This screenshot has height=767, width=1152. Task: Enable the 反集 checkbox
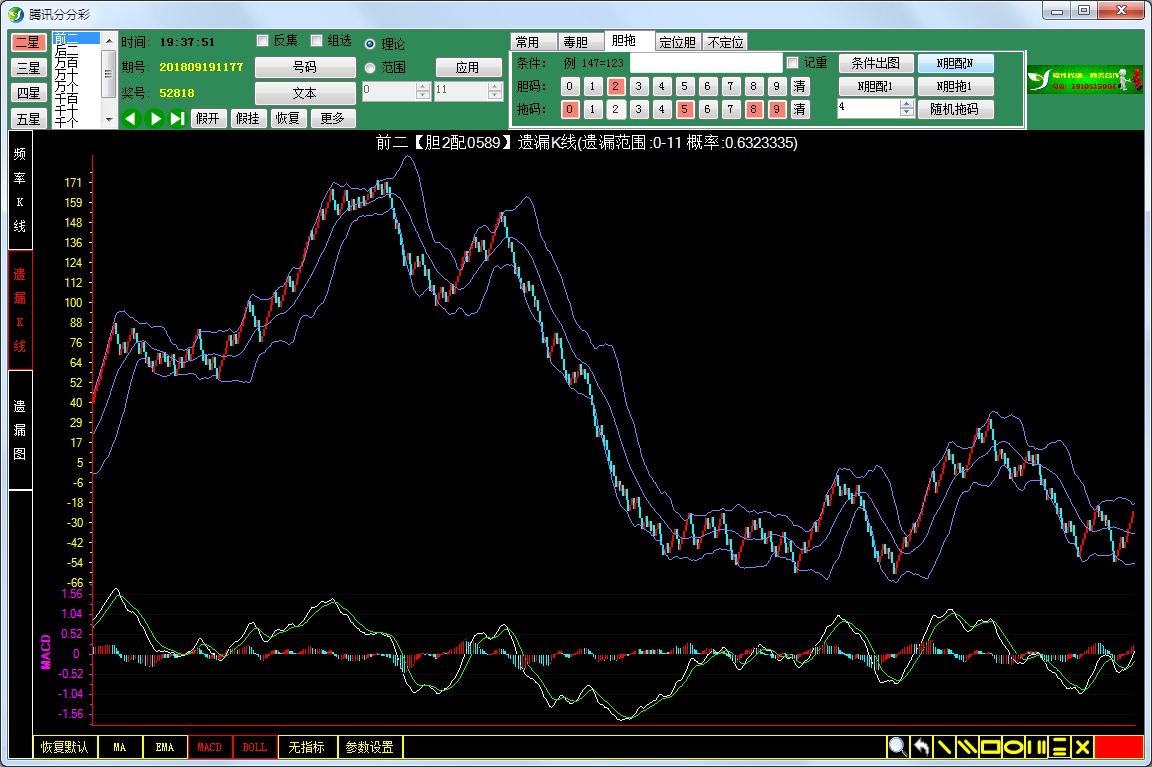tap(263, 41)
